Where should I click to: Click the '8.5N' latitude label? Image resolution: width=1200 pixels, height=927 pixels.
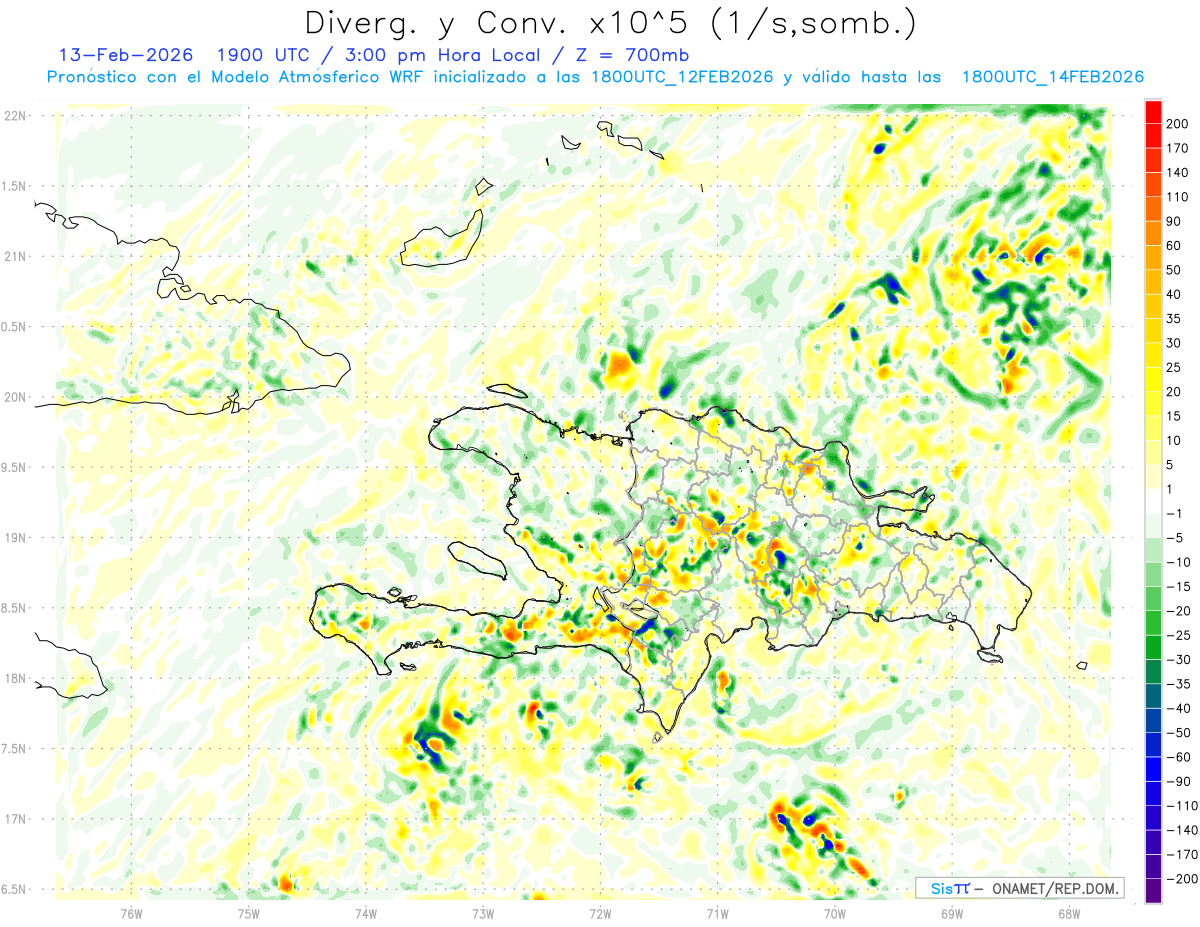(x=15, y=608)
